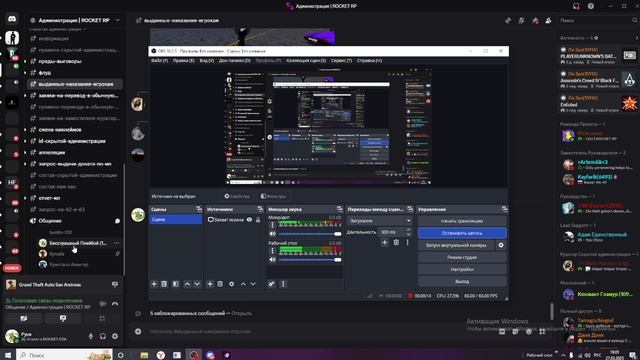Open OBS Файл menu
This screenshot has height=360, width=640.
click(x=159, y=60)
